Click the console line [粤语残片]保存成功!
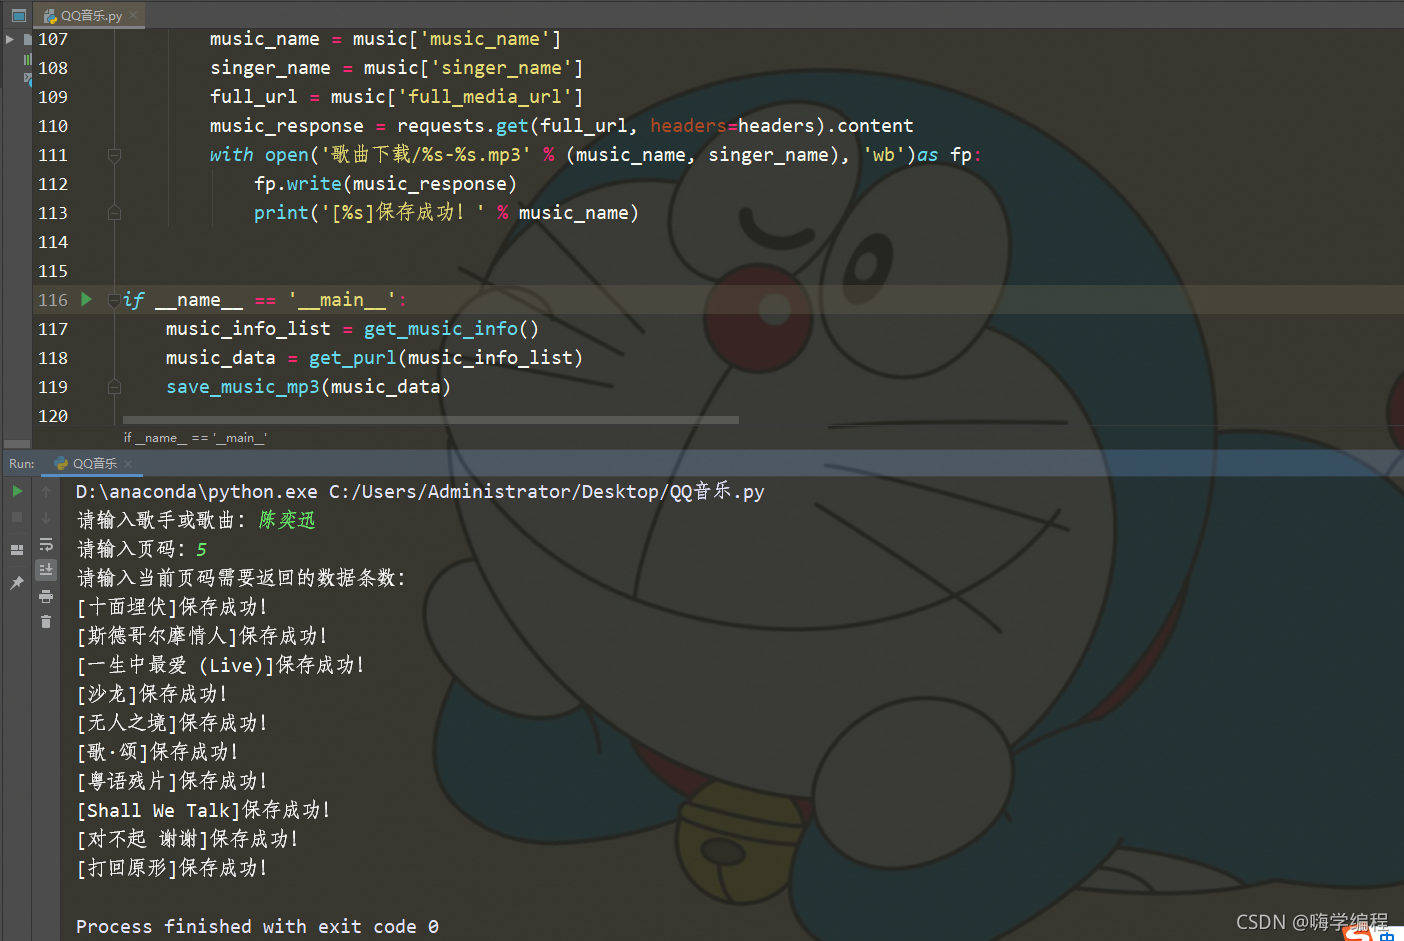Screen dimensions: 1404x941 pyautogui.click(x=172, y=781)
